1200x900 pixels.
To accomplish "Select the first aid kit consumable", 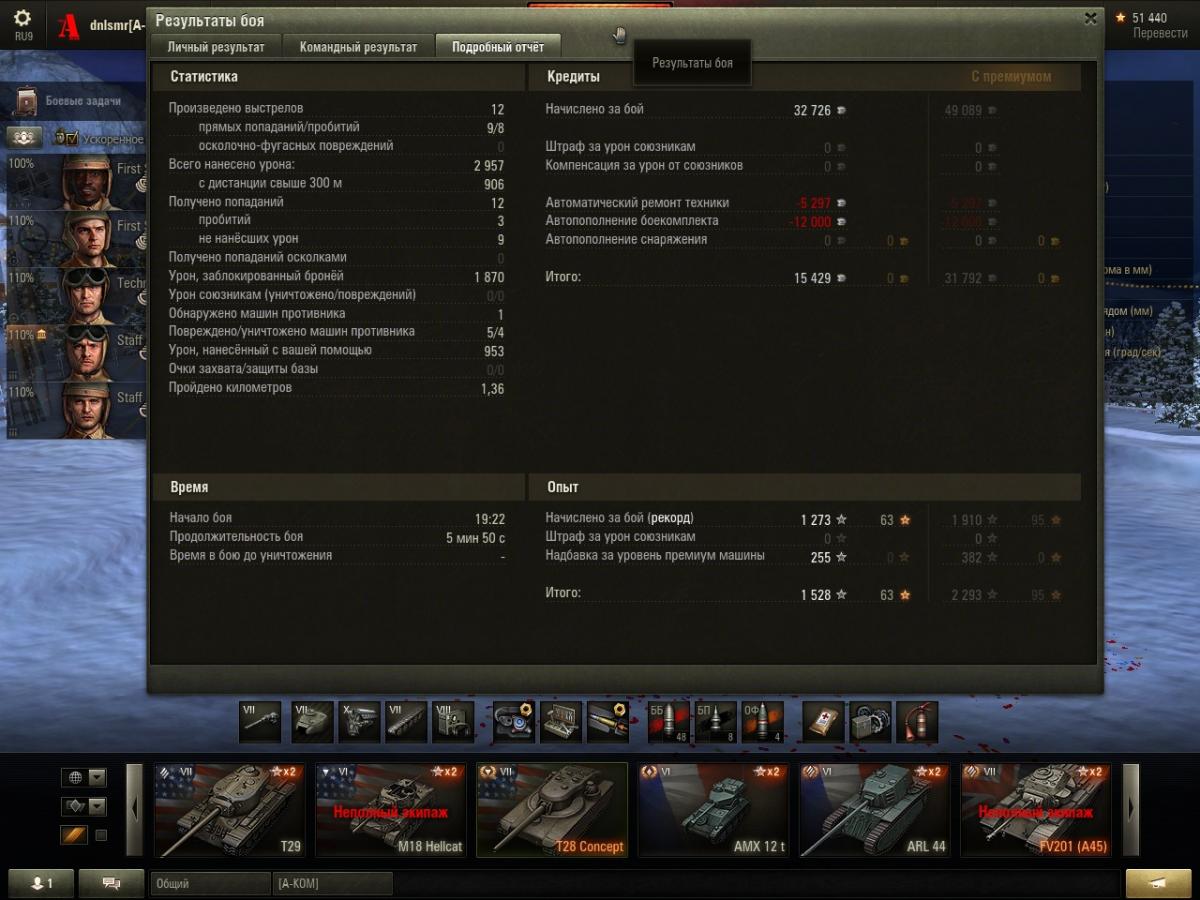I will point(823,722).
